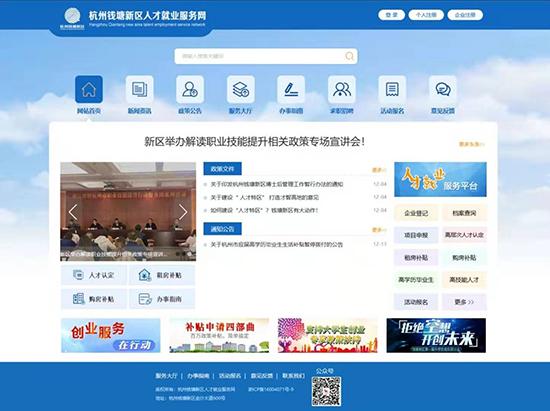
Task: Show next carousel photo with right arrow
Action: pyautogui.click(x=183, y=212)
